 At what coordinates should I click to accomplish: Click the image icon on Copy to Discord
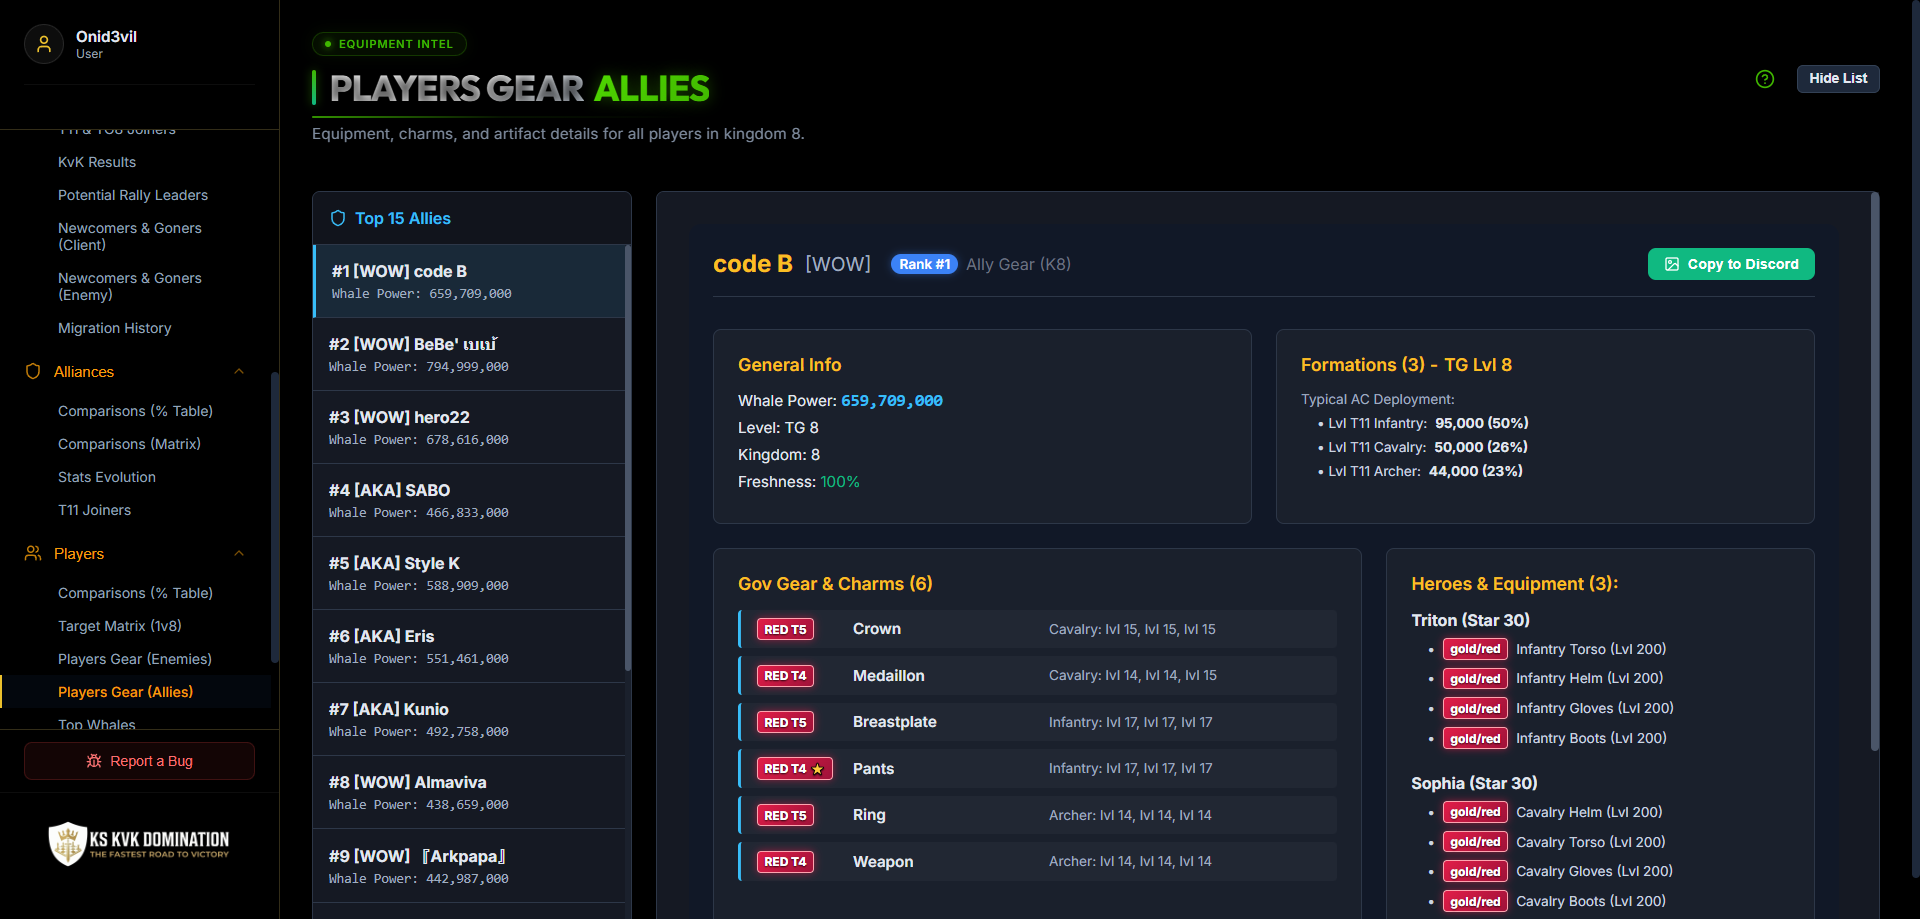pyautogui.click(x=1672, y=264)
